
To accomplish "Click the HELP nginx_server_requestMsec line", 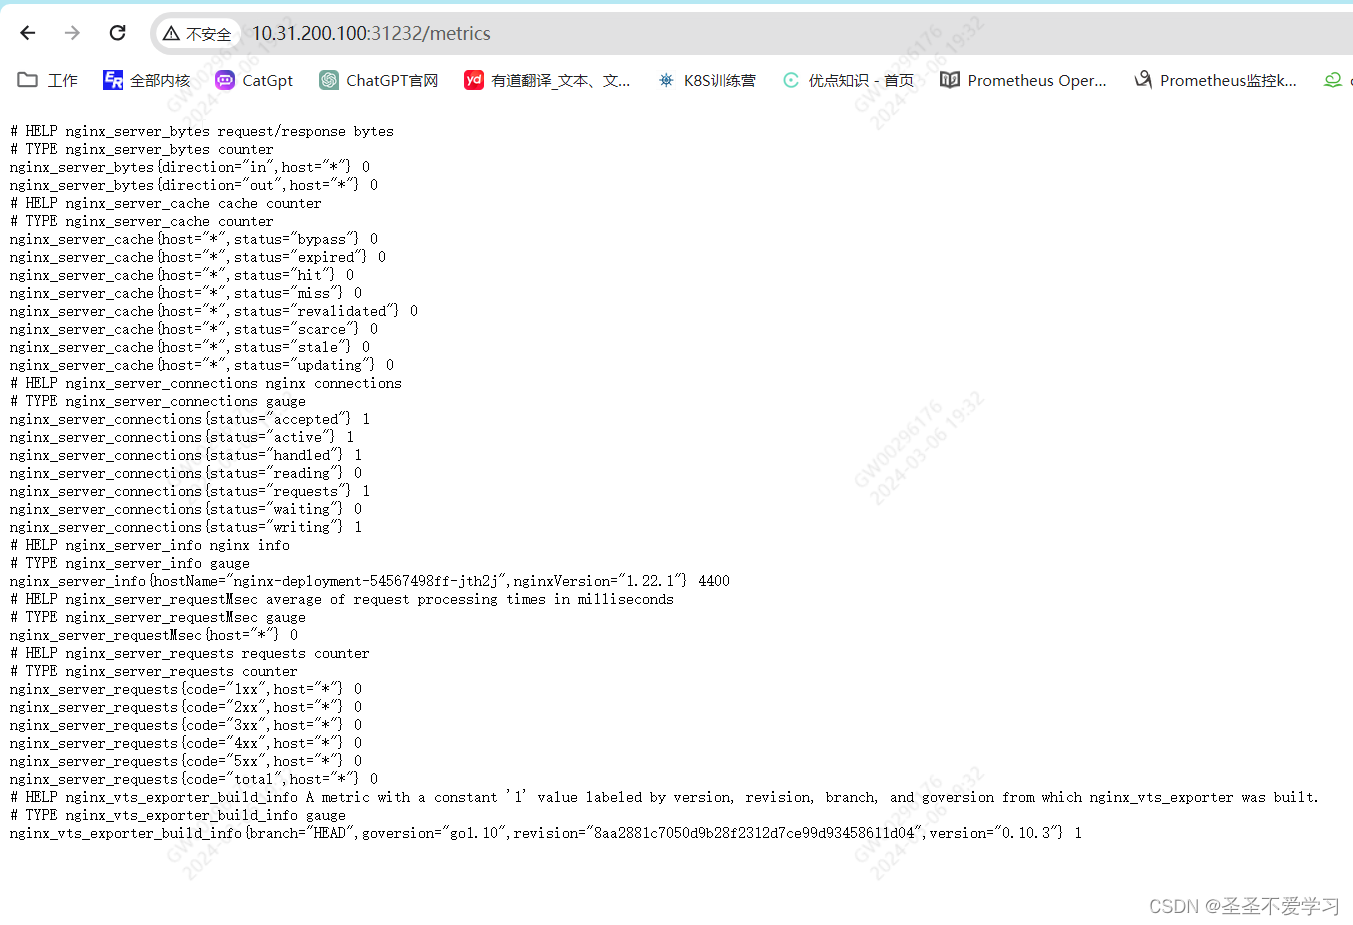I will tap(342, 599).
